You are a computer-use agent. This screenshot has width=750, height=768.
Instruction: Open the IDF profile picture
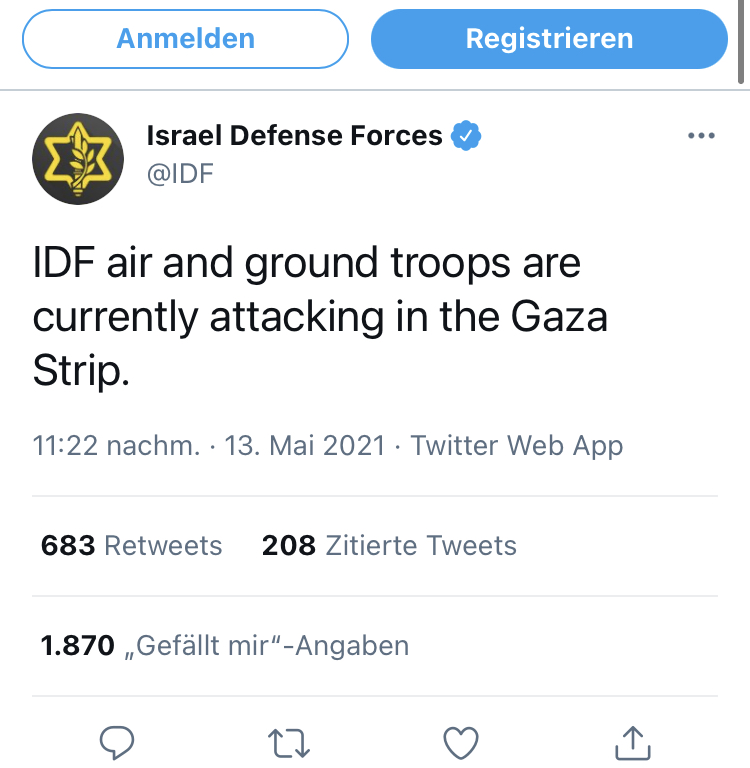tap(78, 159)
